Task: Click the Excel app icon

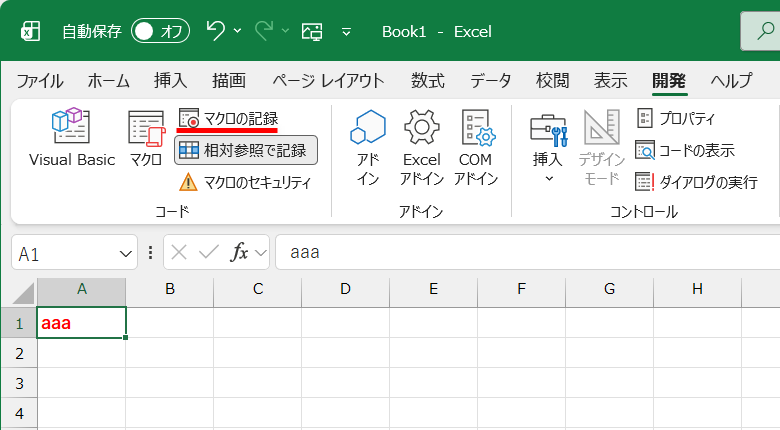Action: point(30,31)
